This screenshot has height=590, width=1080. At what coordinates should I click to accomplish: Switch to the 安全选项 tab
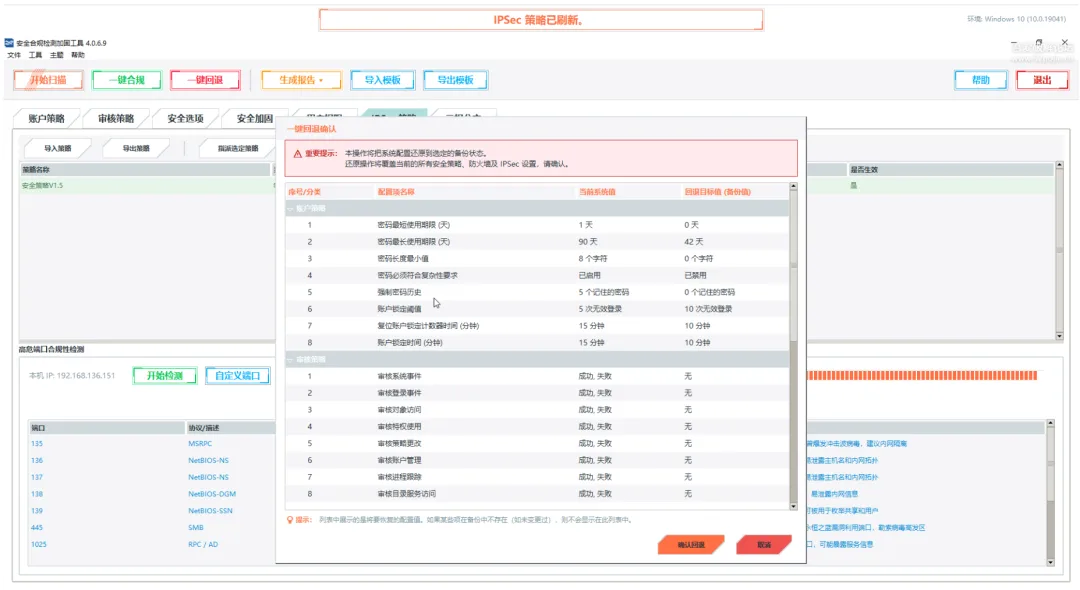click(185, 118)
